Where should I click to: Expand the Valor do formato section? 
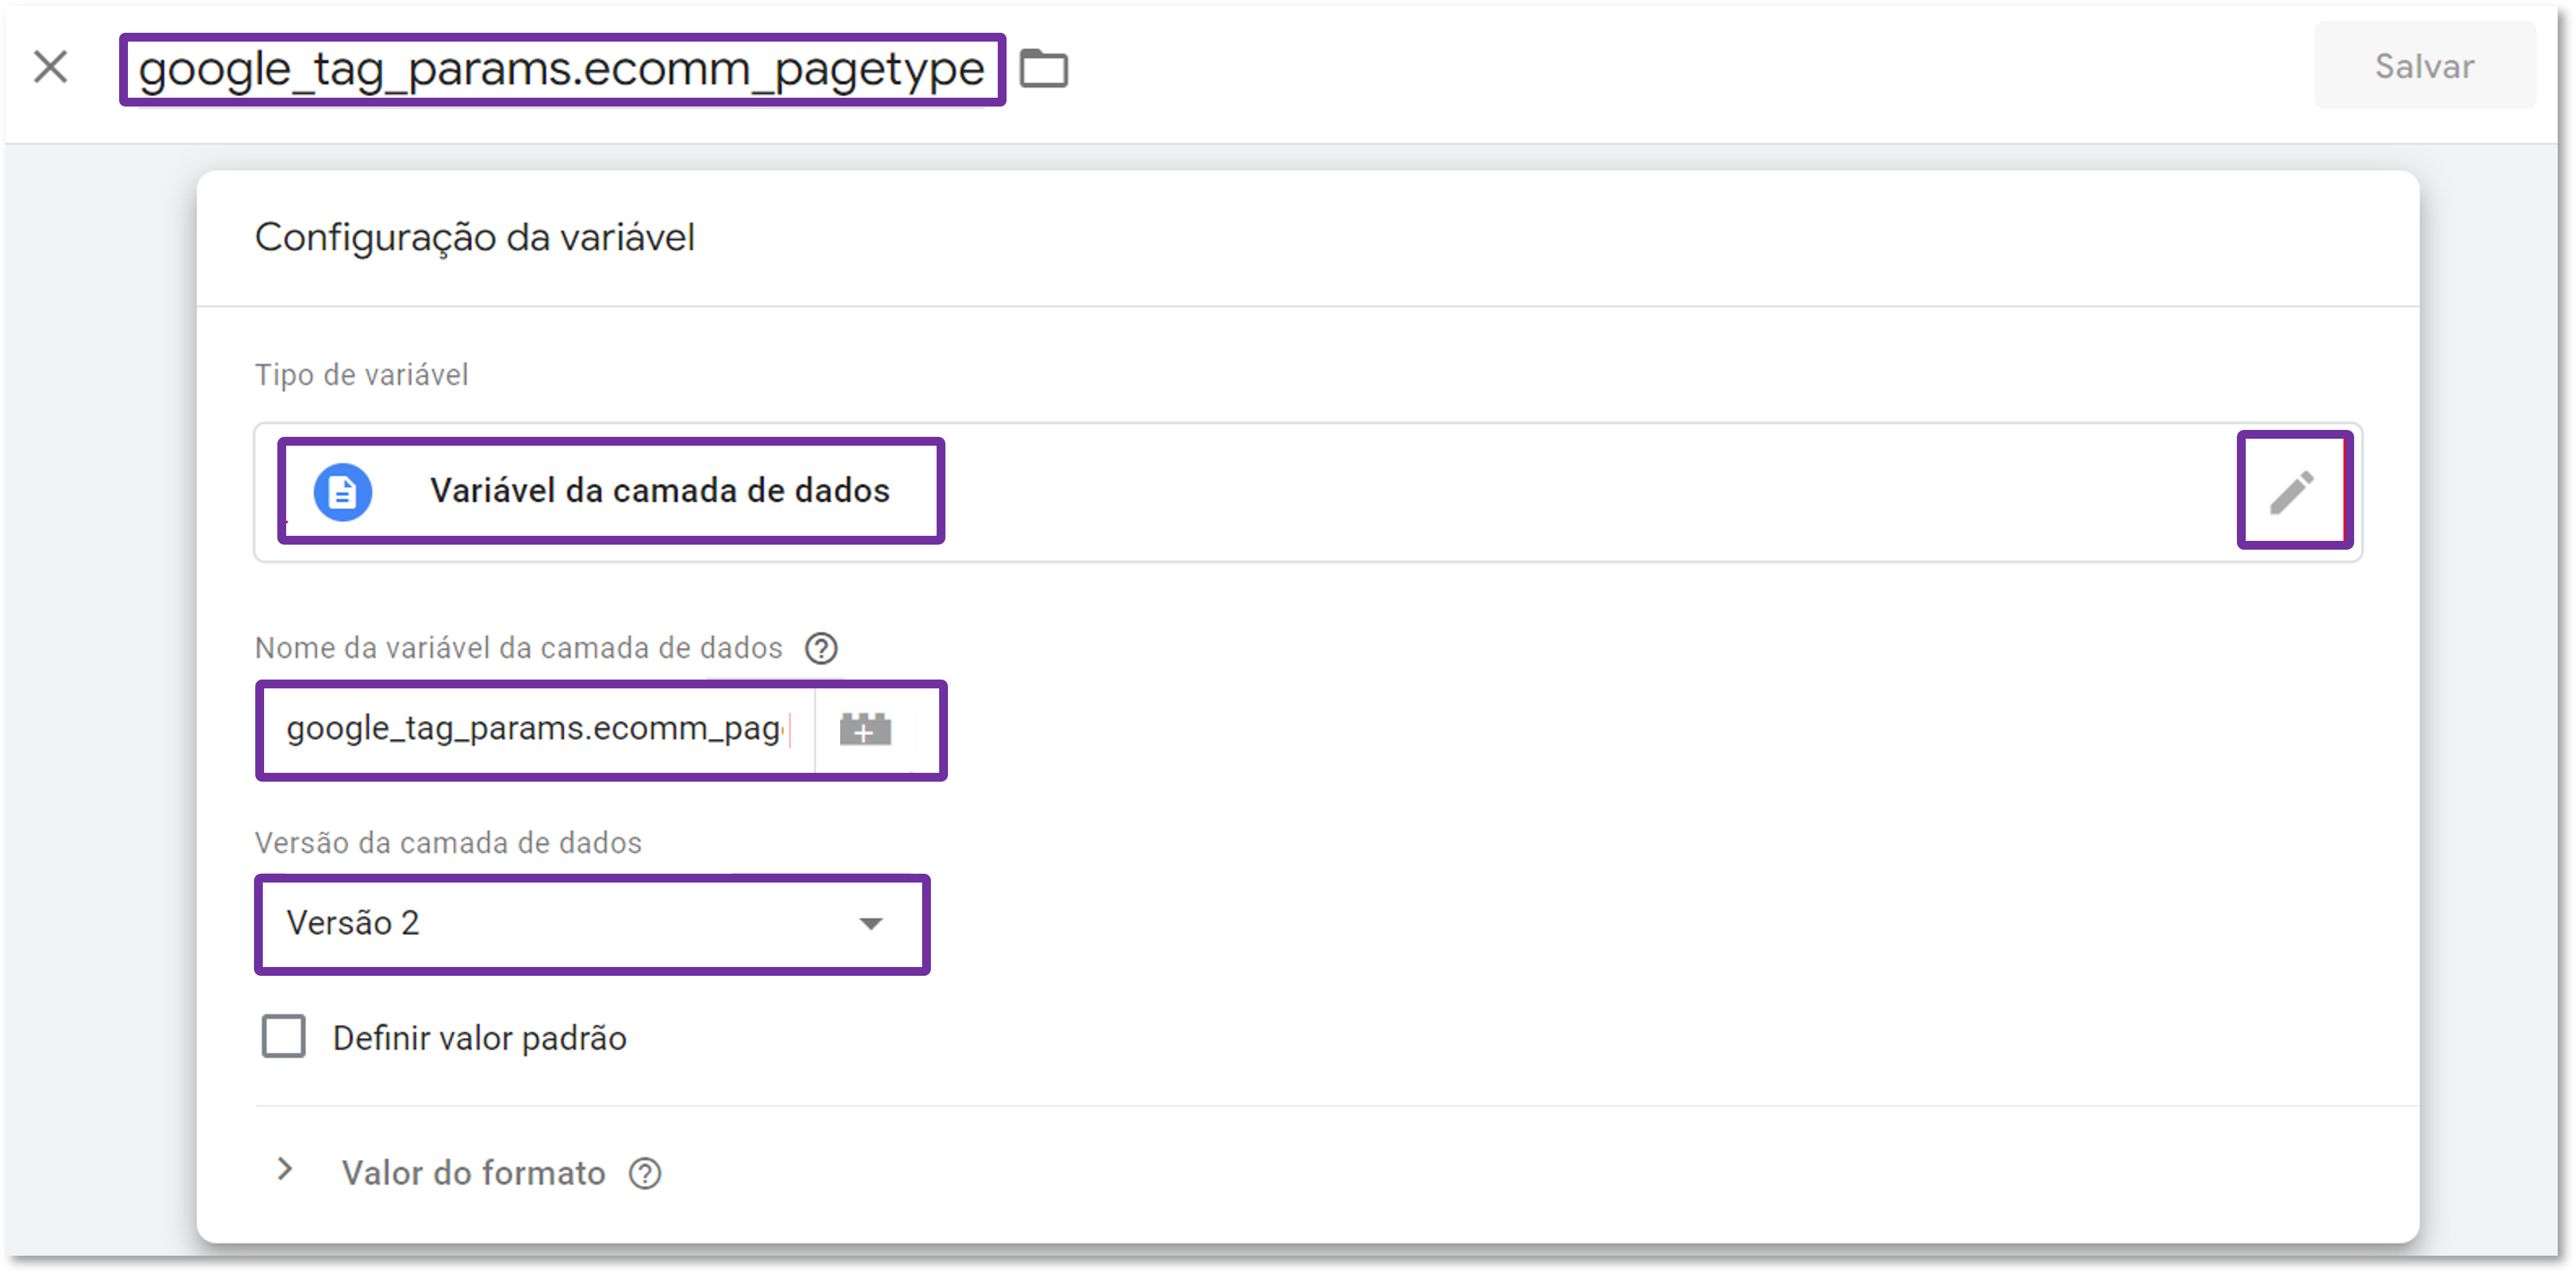286,1170
